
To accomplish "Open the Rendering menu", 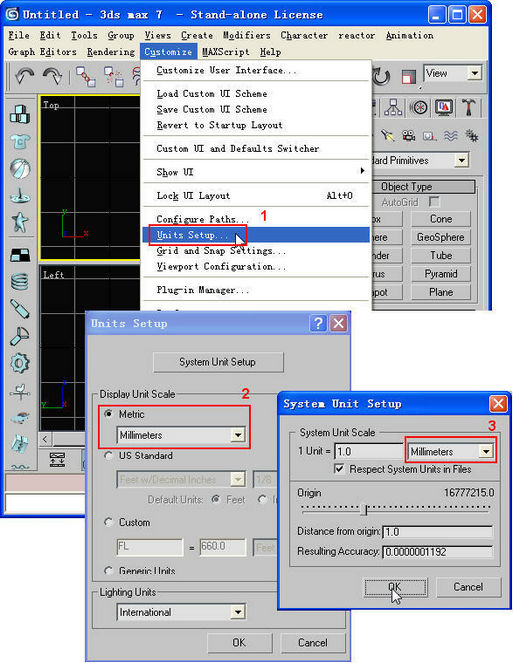I will 111,52.
